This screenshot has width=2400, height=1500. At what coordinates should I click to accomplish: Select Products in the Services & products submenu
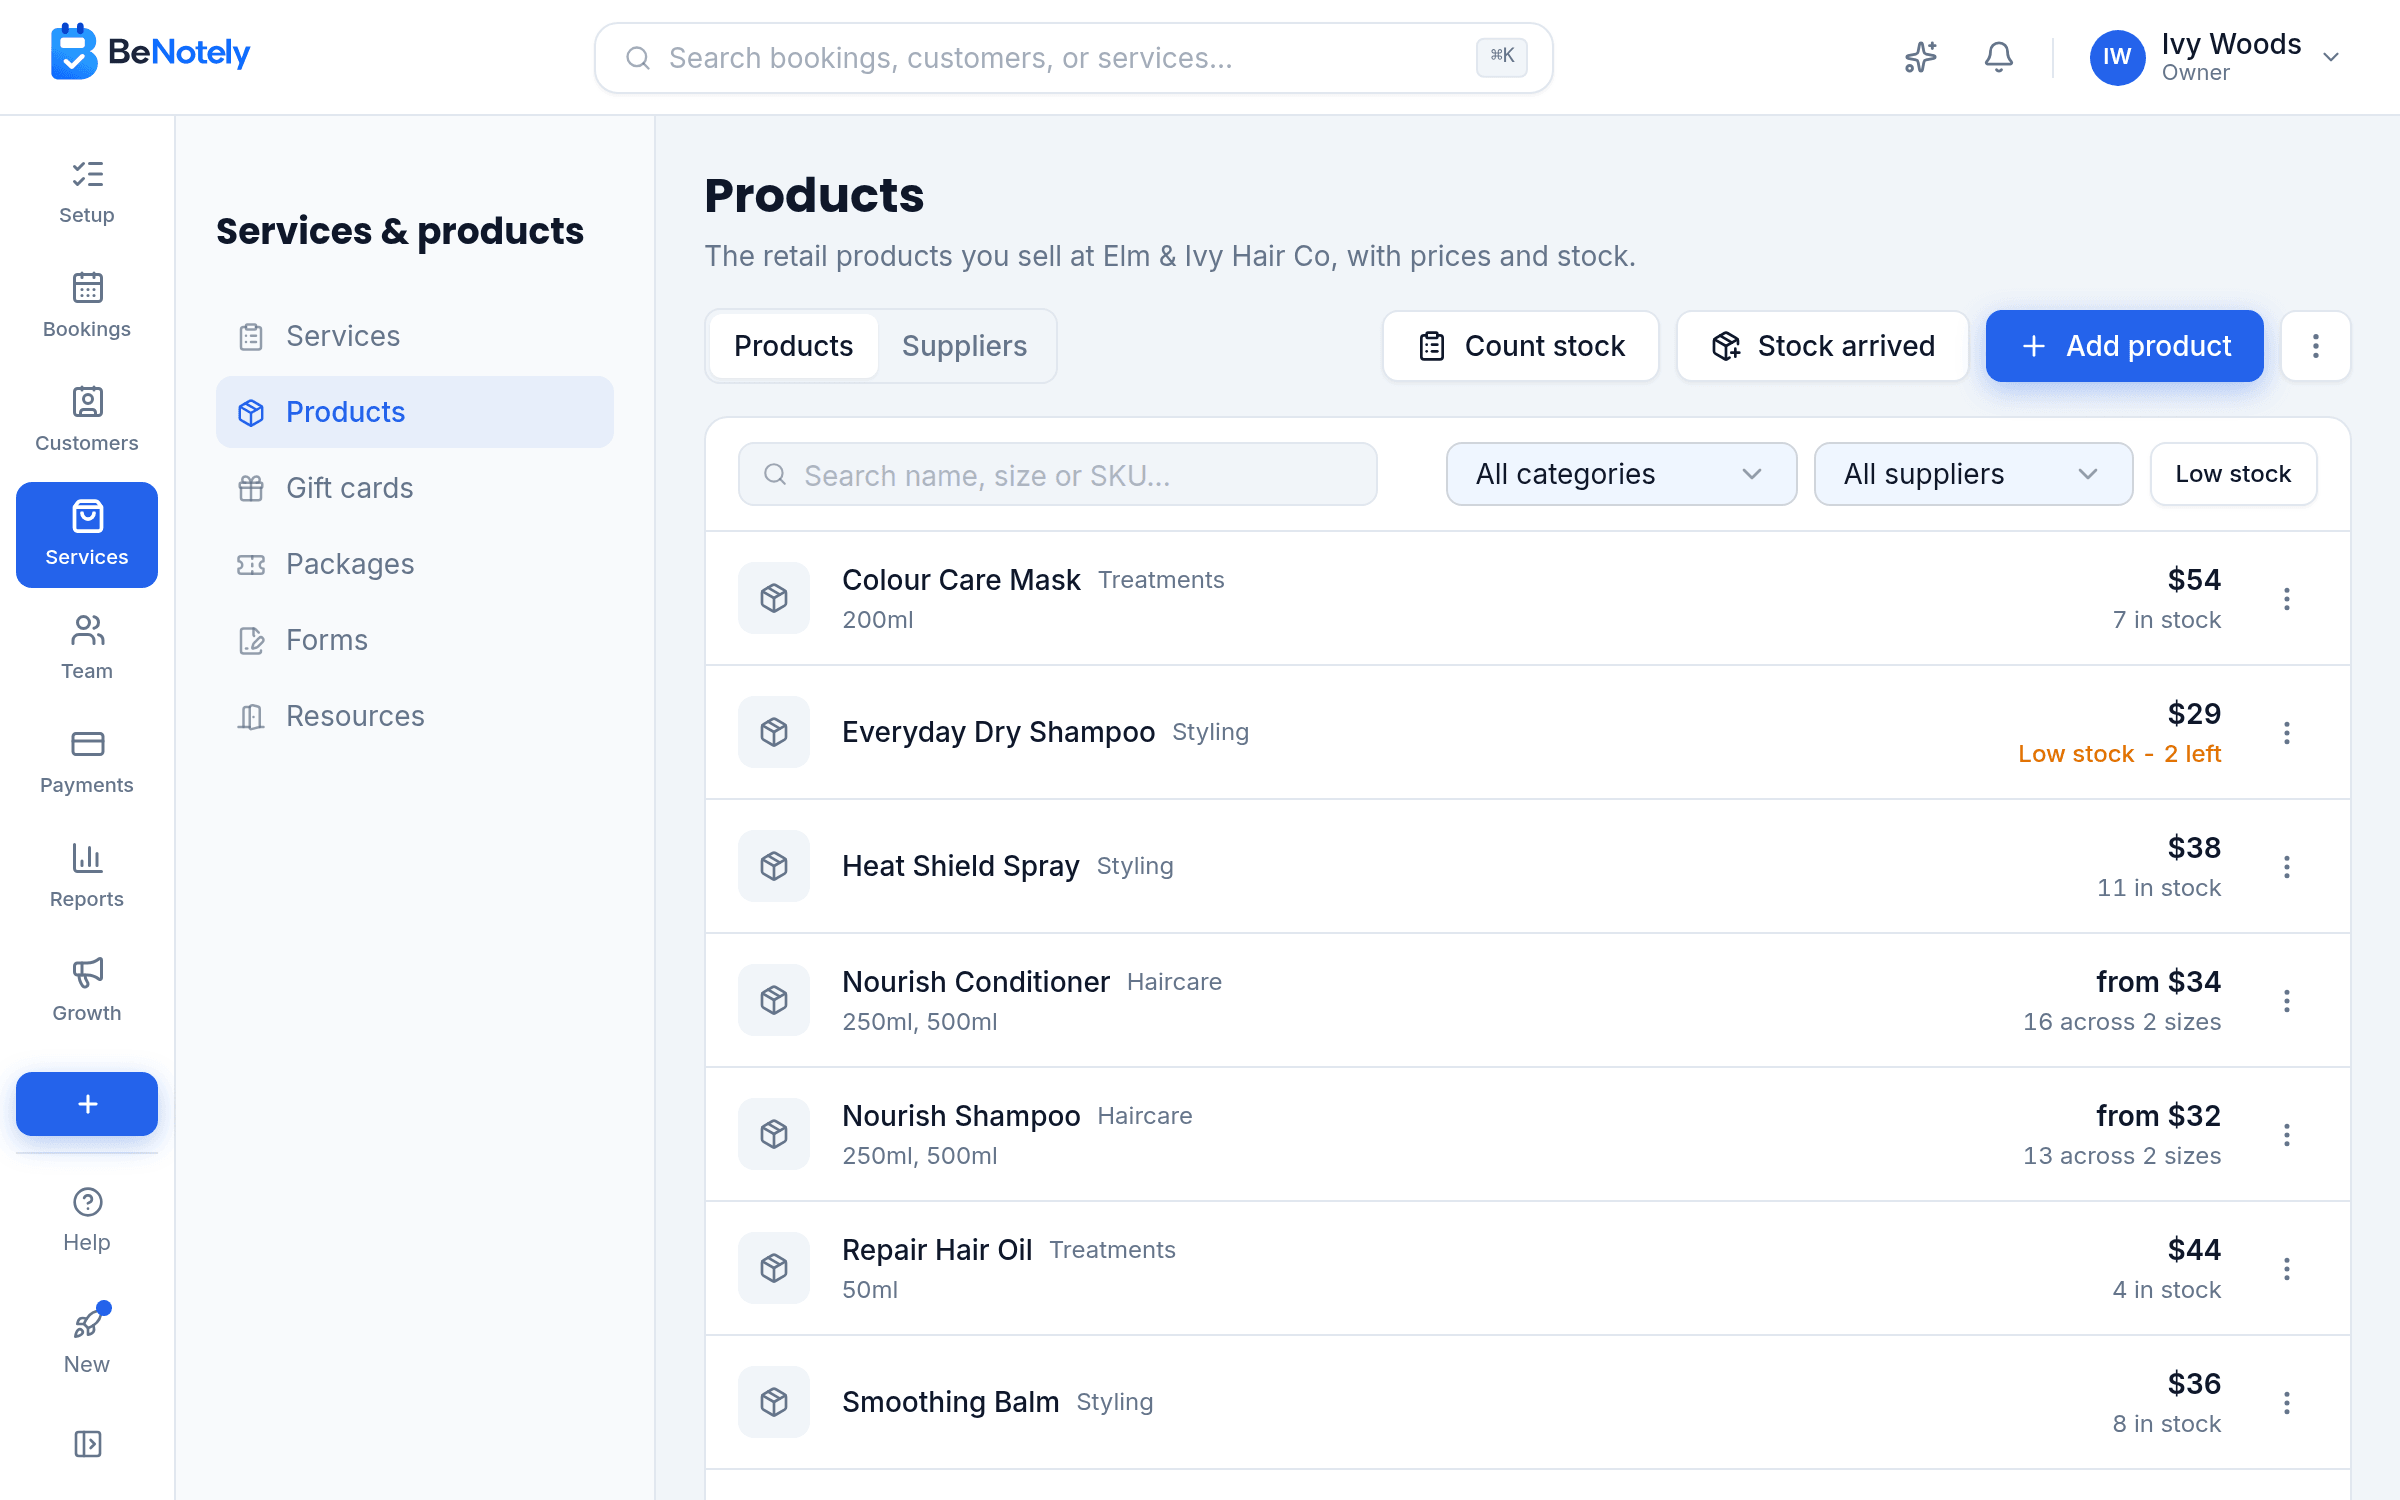(415, 412)
